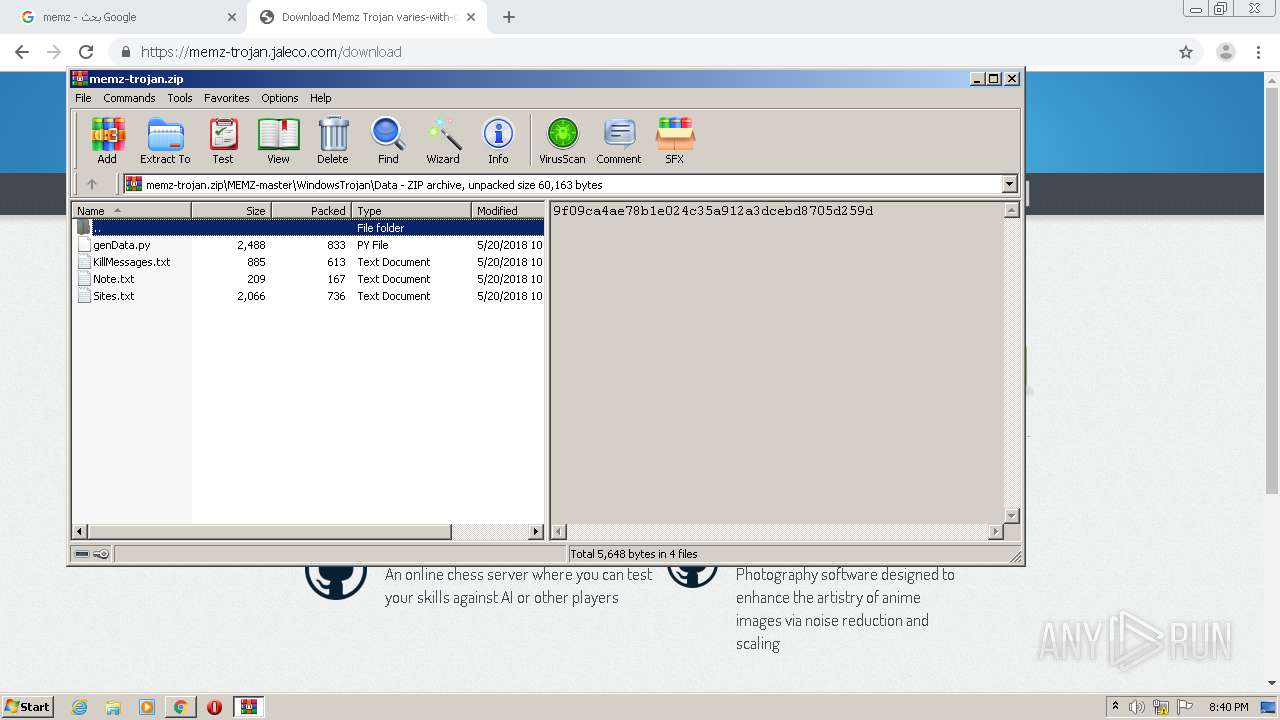This screenshot has width=1280, height=720.
Task: Show hidden system tray icons
Action: coord(1115,707)
